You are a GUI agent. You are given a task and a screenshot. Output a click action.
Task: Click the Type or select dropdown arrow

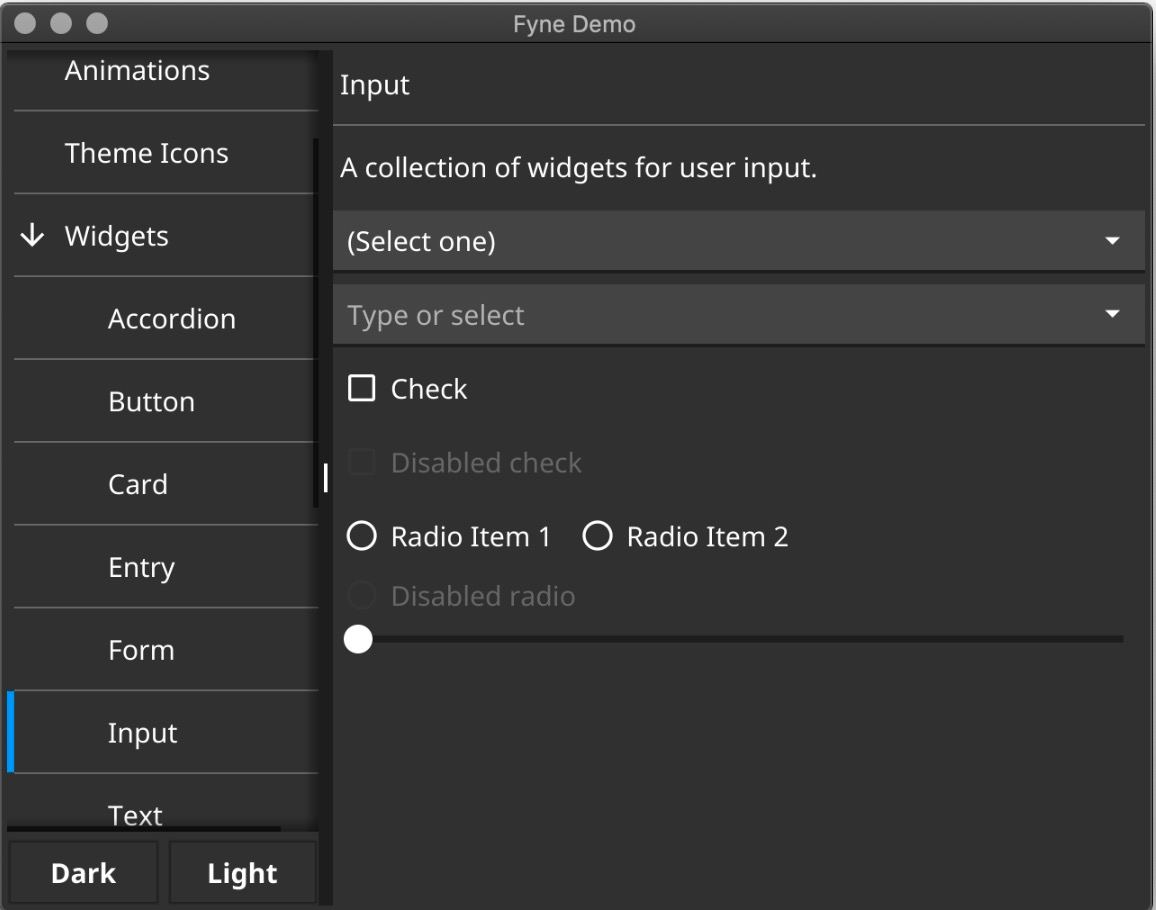click(x=1112, y=314)
